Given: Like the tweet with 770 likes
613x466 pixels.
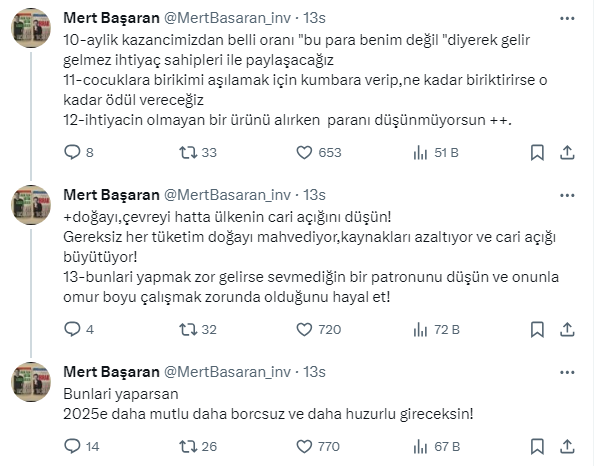Looking at the screenshot, I should pyautogui.click(x=306, y=446).
